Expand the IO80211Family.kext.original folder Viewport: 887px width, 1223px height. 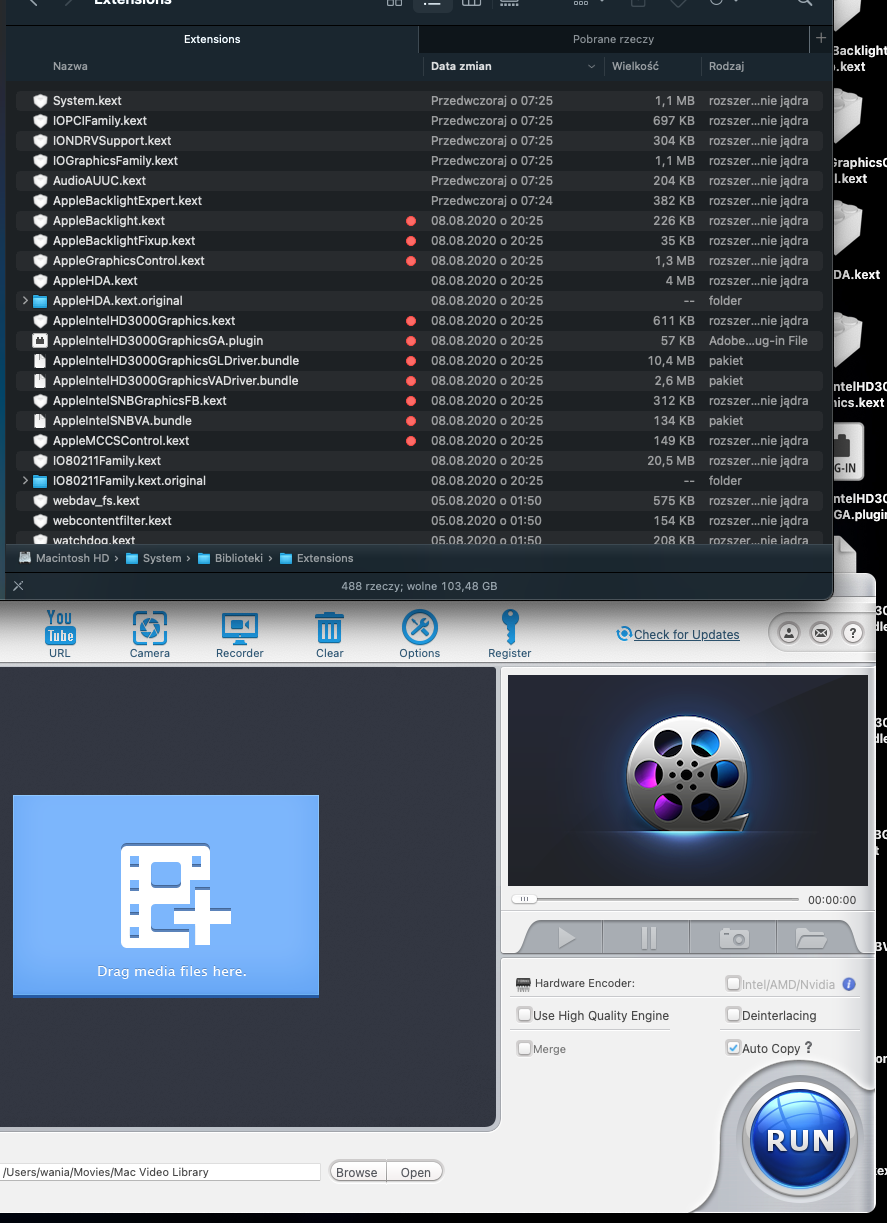pos(25,481)
